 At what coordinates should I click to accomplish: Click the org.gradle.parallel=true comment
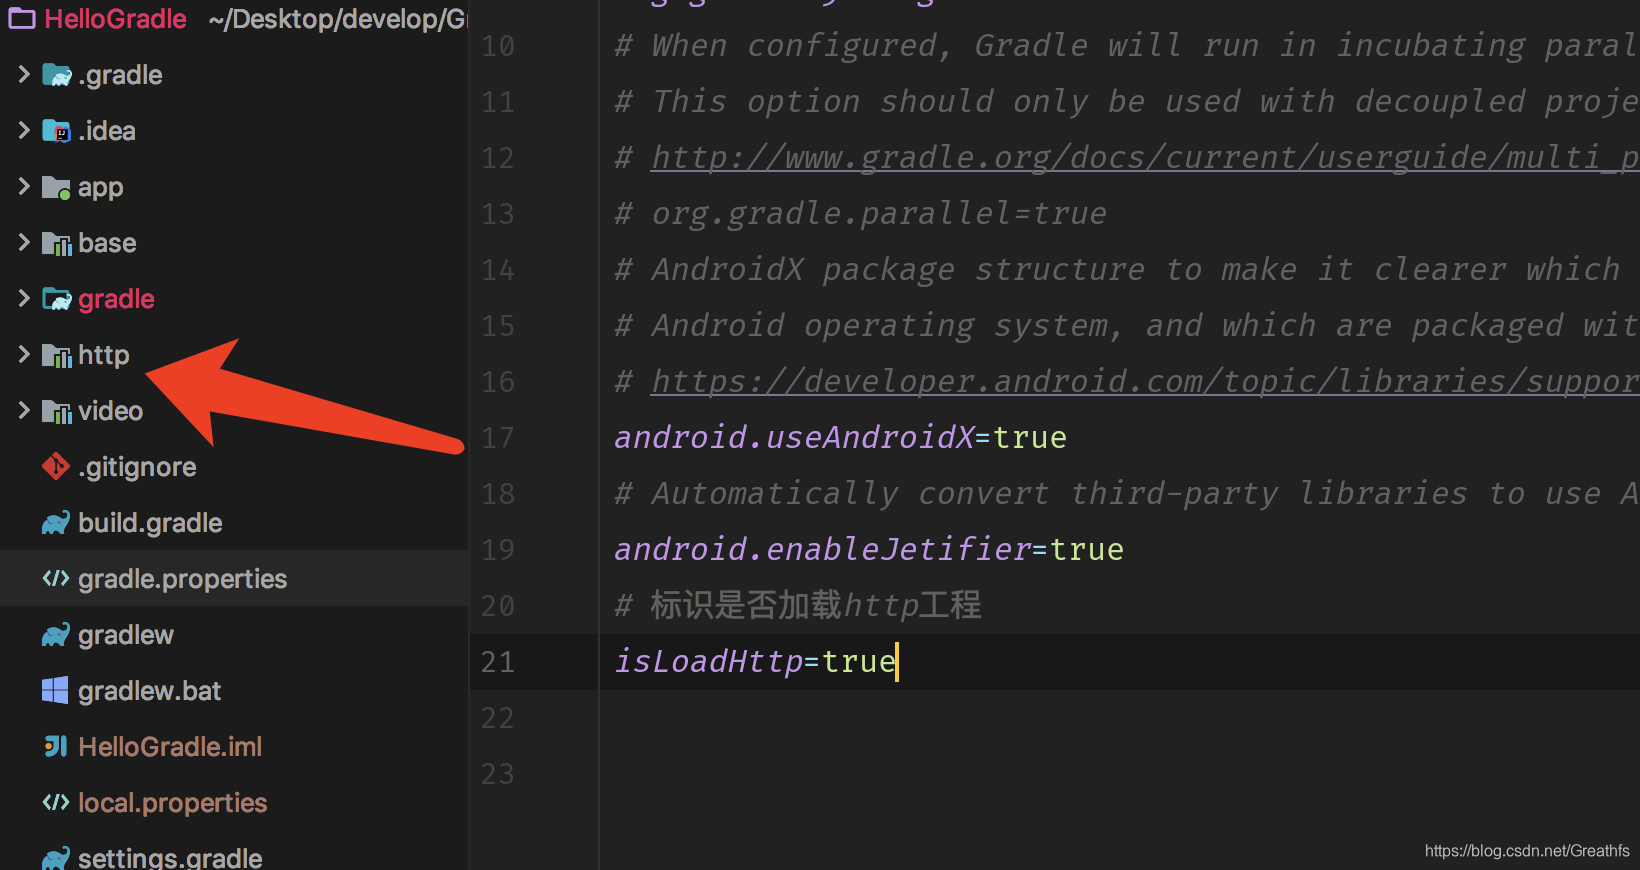[x=861, y=213]
